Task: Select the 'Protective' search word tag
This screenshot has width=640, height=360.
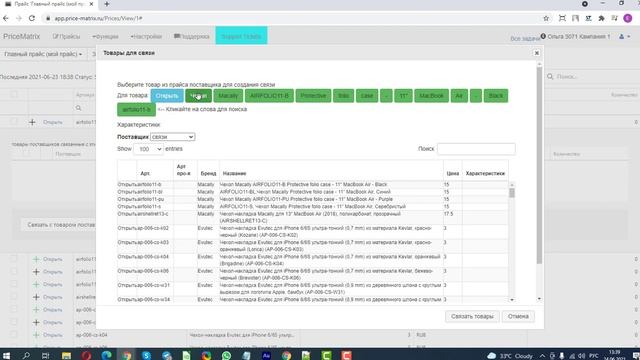Action: pyautogui.click(x=313, y=96)
